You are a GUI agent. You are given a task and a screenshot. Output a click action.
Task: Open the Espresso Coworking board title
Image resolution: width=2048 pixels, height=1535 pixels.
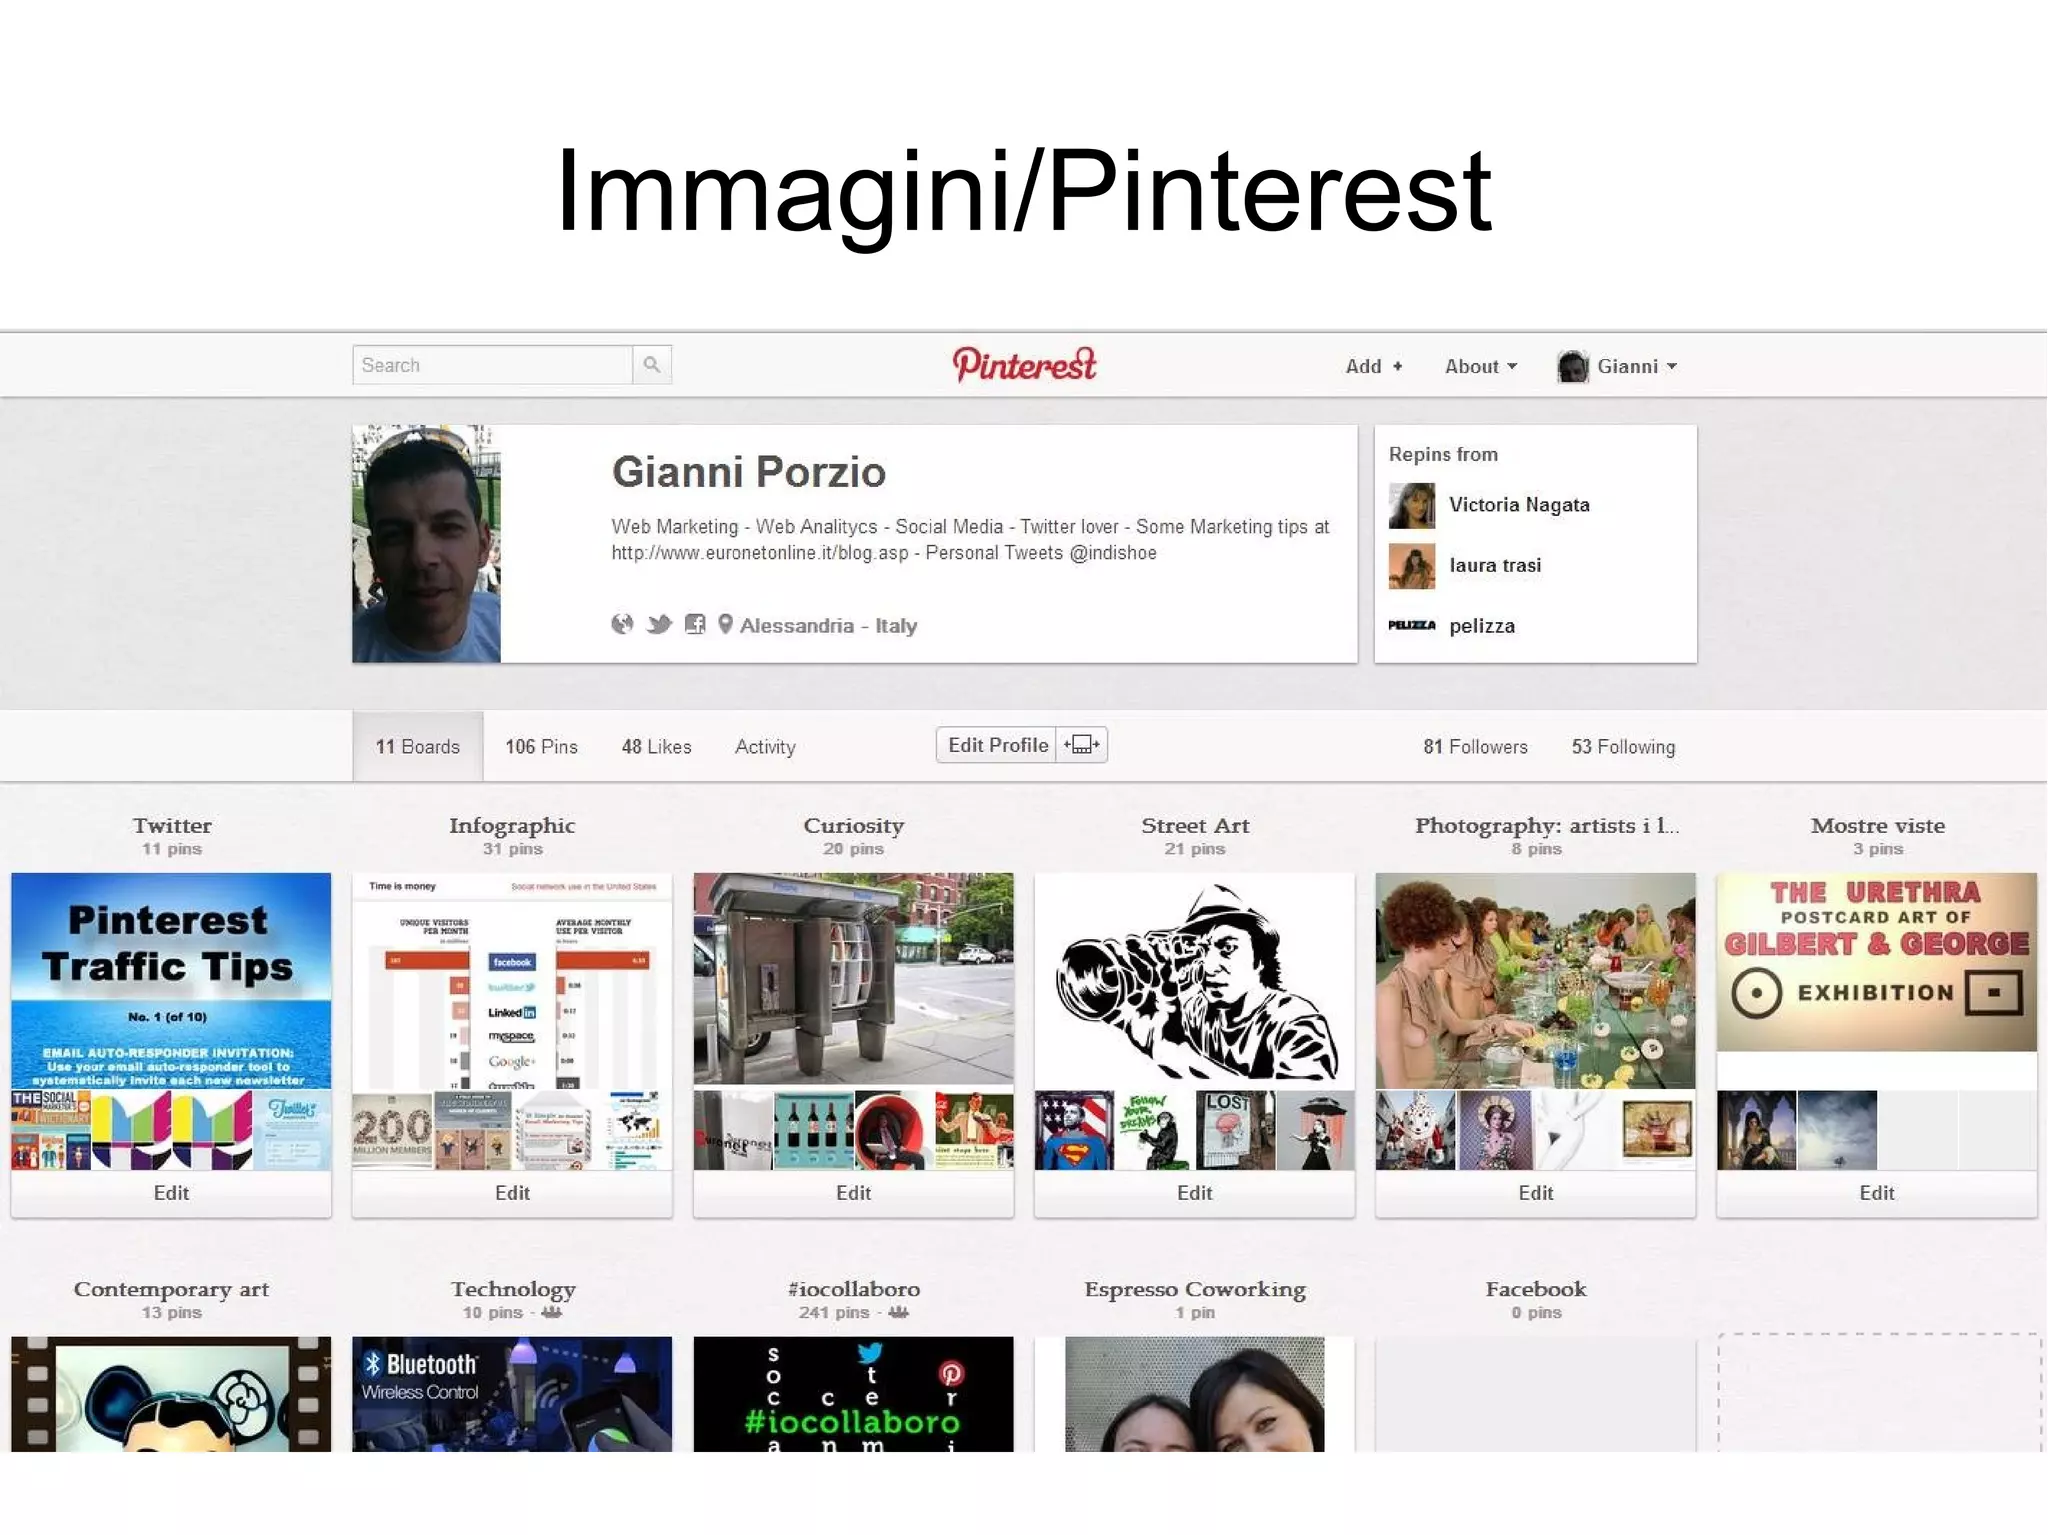(1195, 1290)
